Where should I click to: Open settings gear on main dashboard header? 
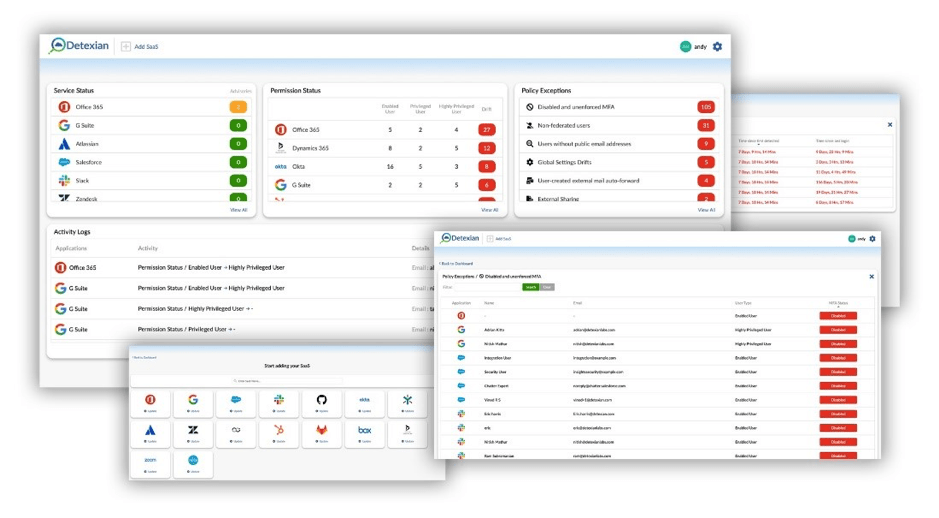point(717,46)
